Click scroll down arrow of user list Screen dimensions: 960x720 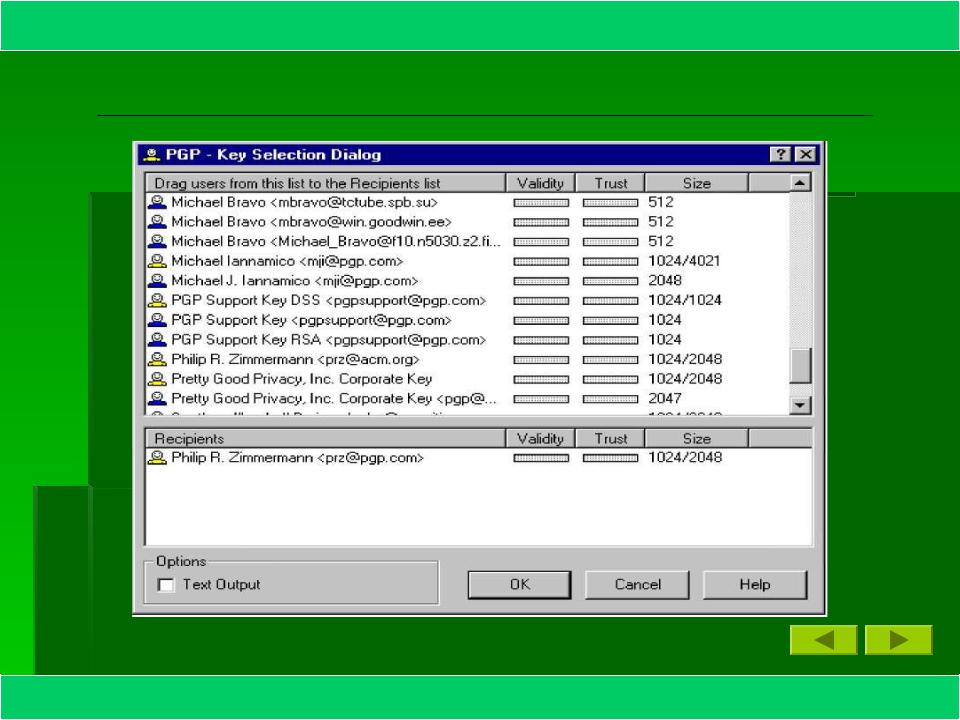[800, 405]
